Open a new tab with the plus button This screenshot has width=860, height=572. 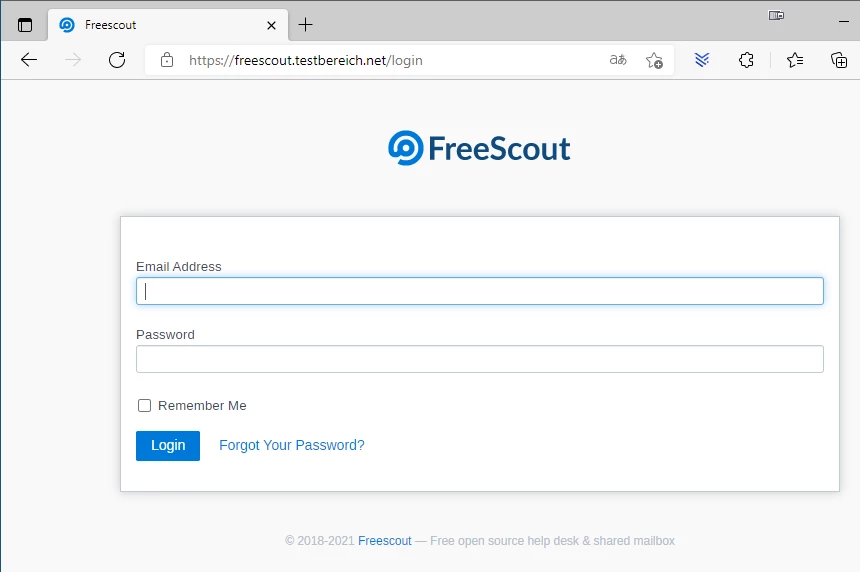(x=305, y=25)
